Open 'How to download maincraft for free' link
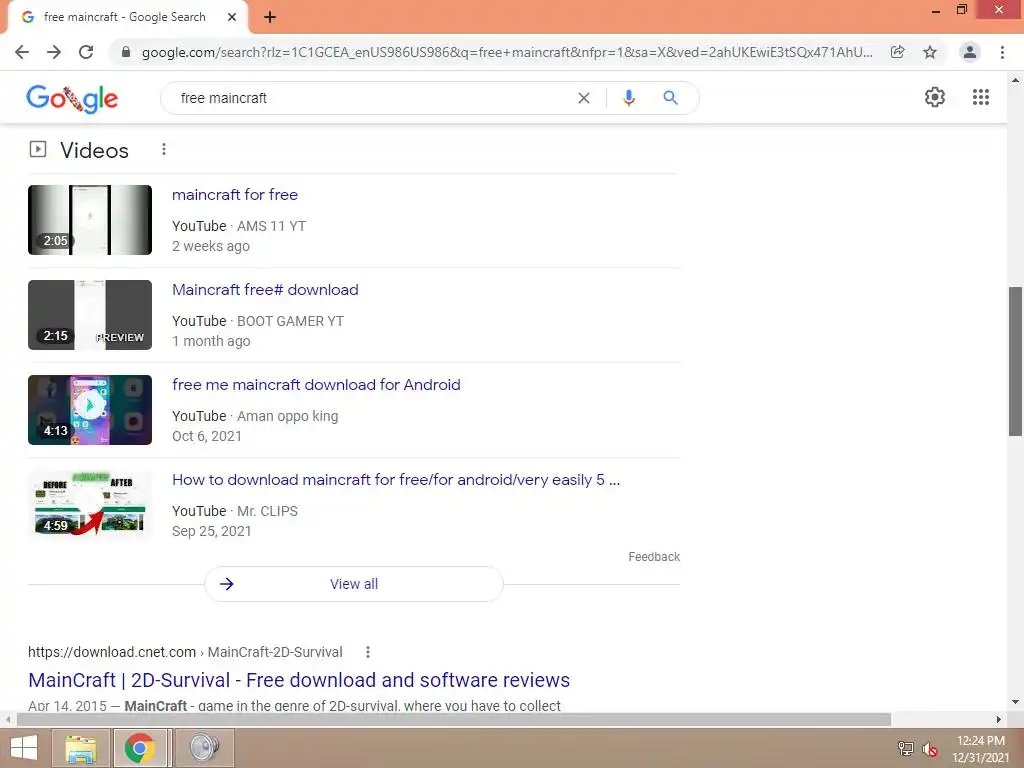The width and height of the screenshot is (1024, 768). 396,480
